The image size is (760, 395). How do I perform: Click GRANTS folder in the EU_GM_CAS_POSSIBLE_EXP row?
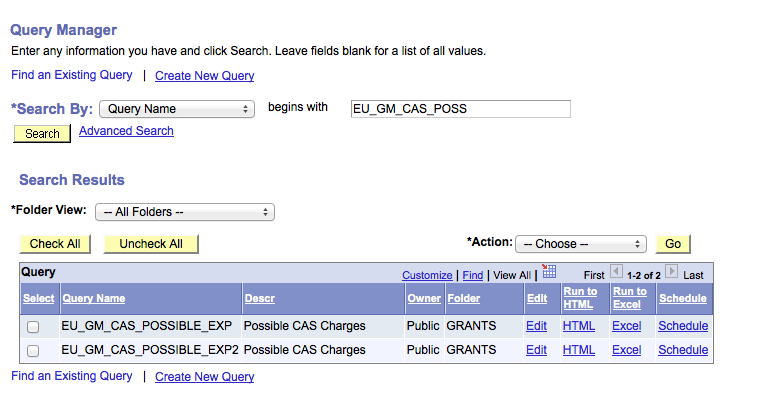pos(471,326)
